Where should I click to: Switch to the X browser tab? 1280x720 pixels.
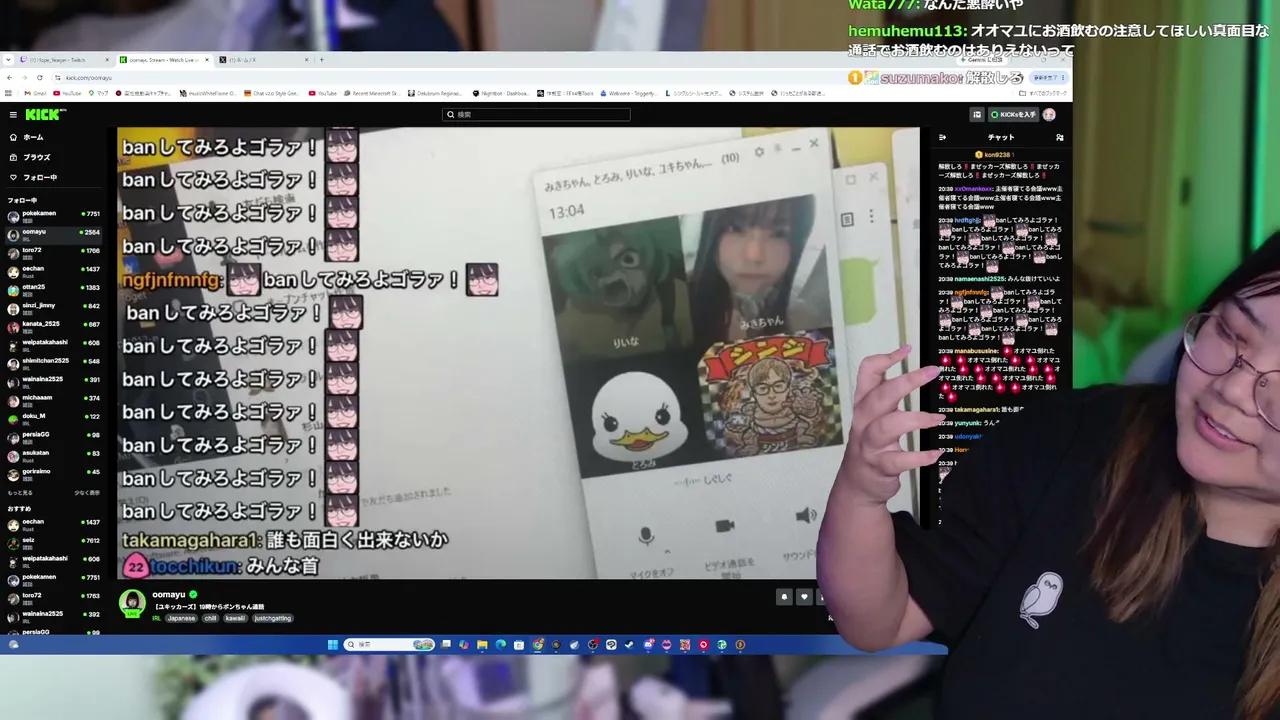click(262, 60)
